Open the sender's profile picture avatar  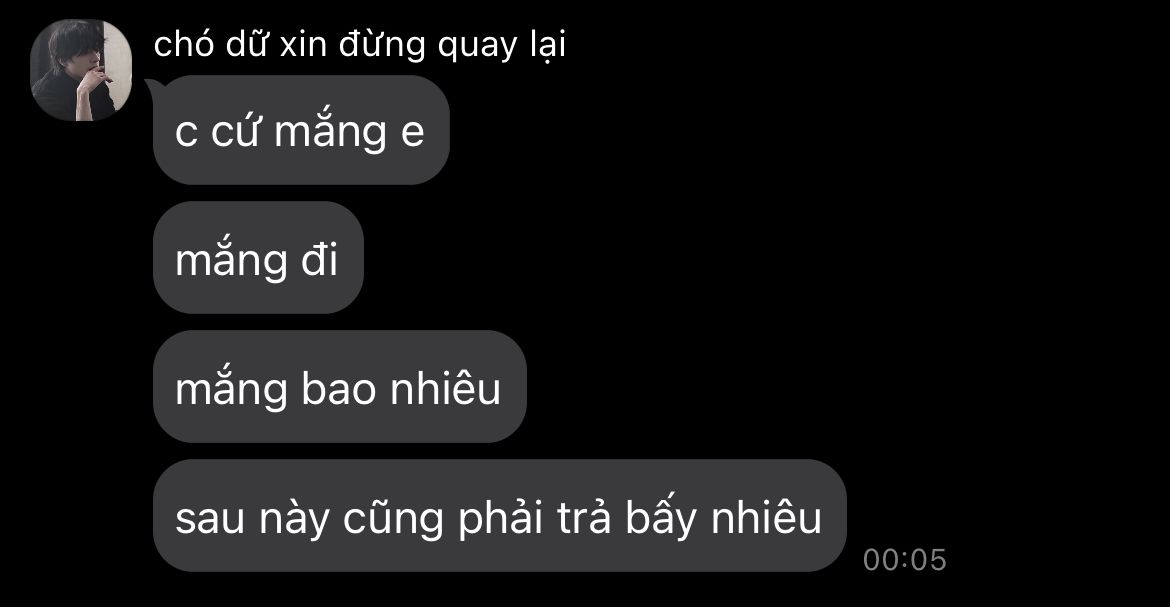[81, 70]
